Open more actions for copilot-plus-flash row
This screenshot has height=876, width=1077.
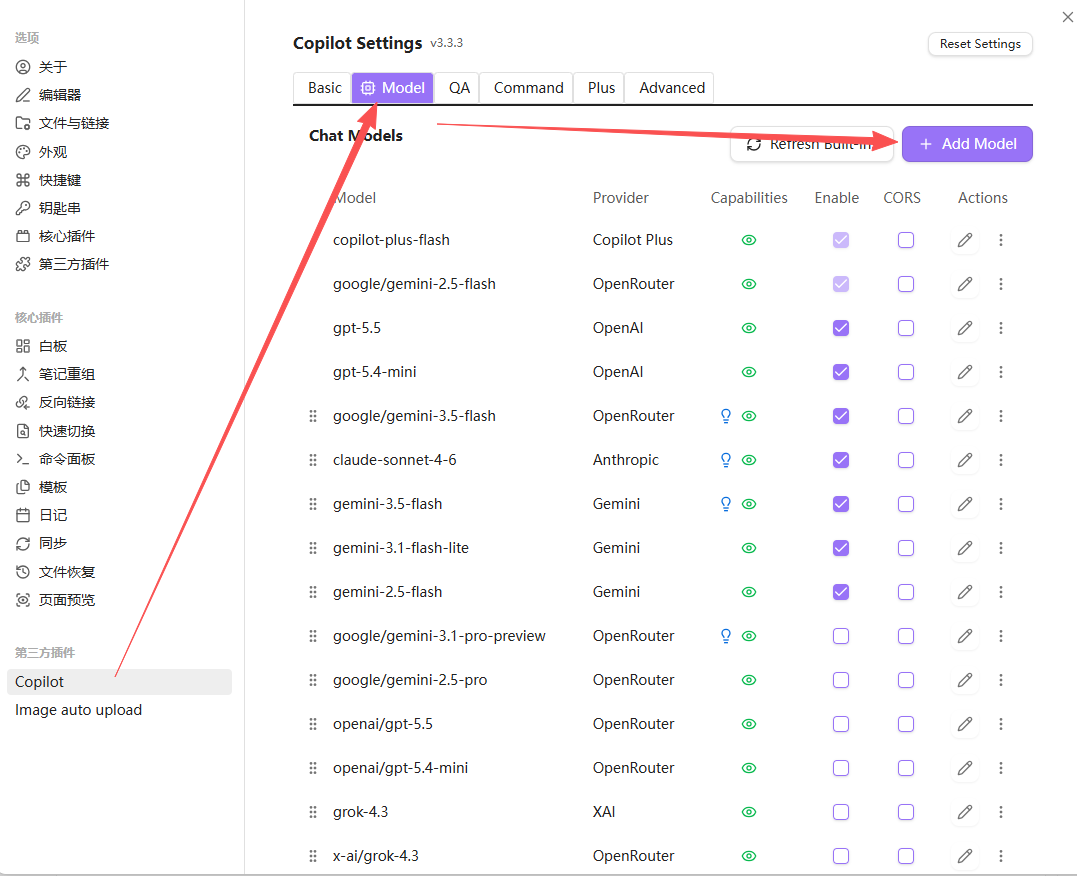1001,240
